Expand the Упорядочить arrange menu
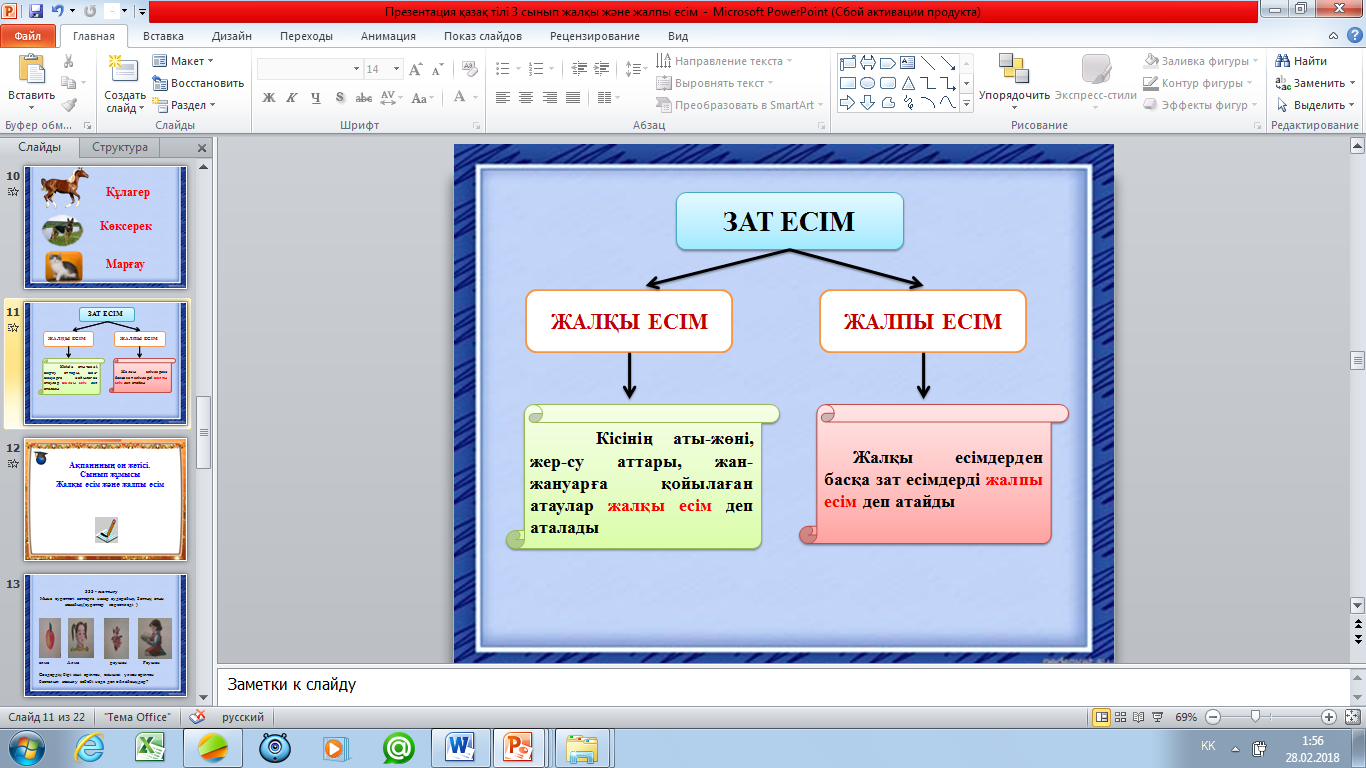1366x768 pixels. (1014, 80)
